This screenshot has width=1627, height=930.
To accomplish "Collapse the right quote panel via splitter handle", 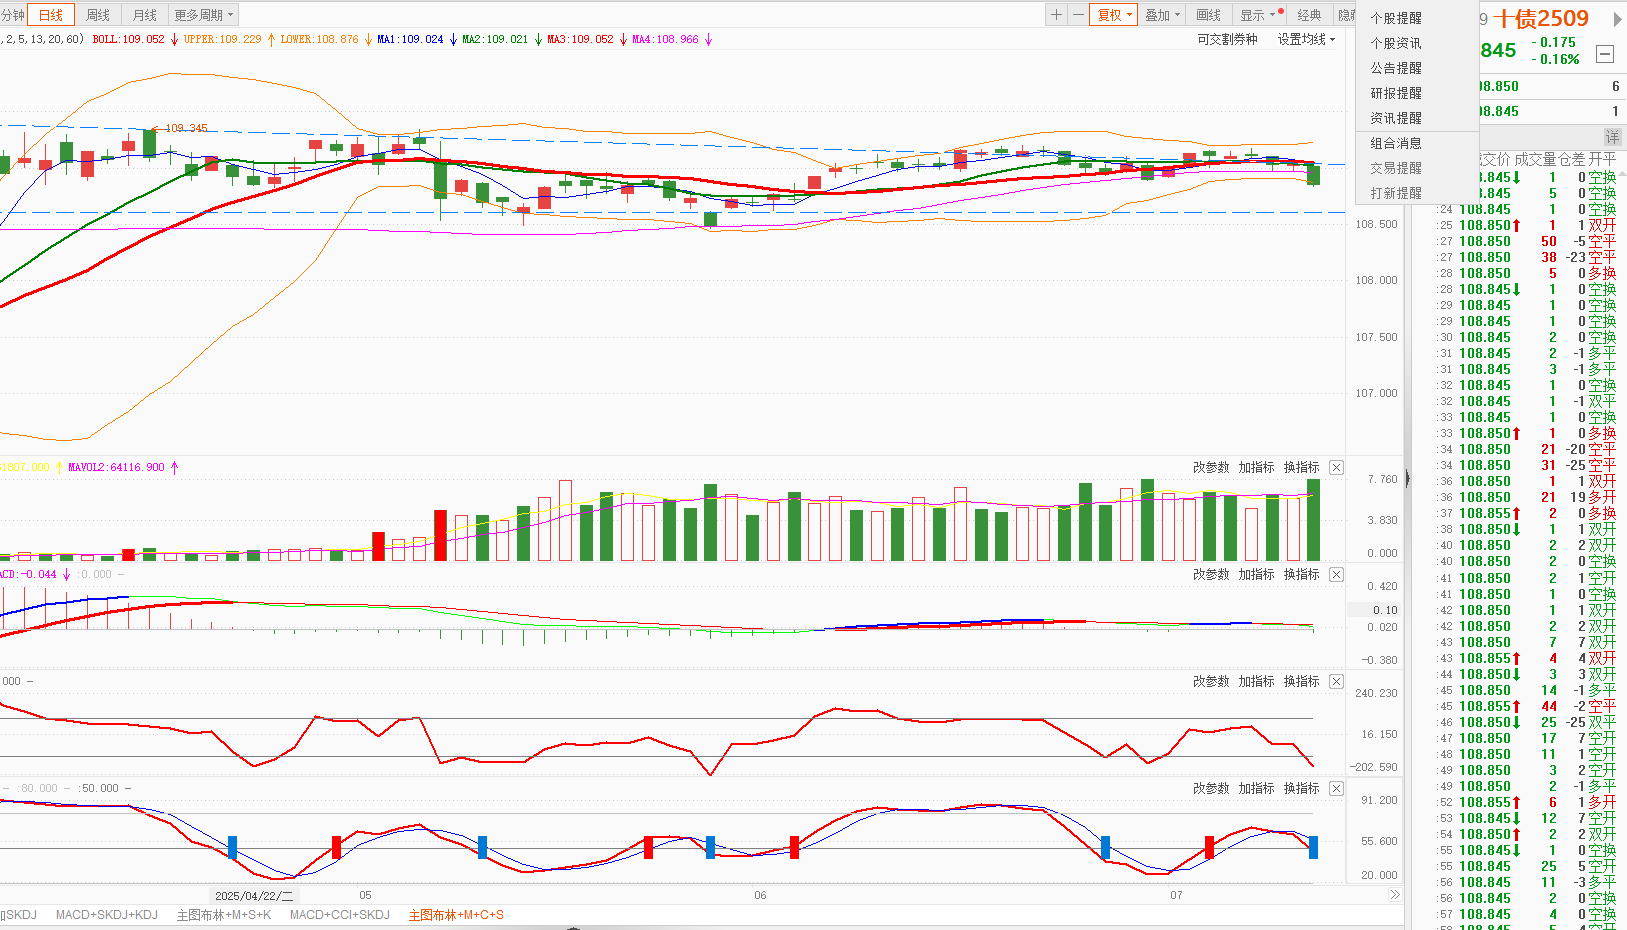I will point(1408,479).
